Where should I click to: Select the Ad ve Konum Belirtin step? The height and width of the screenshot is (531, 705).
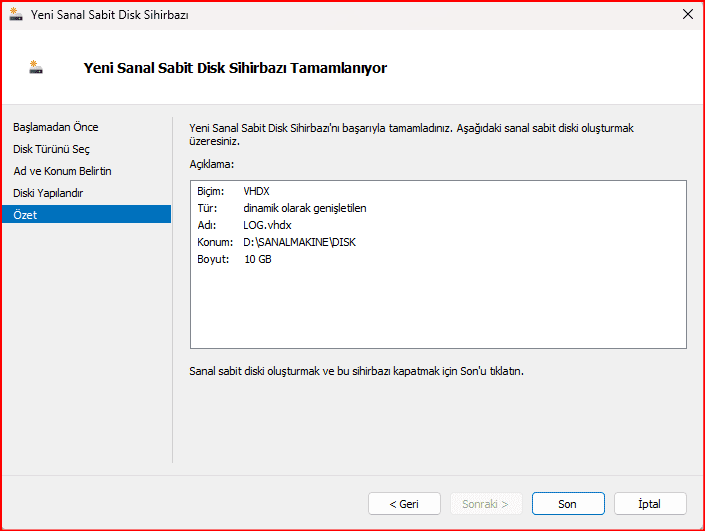(x=62, y=171)
